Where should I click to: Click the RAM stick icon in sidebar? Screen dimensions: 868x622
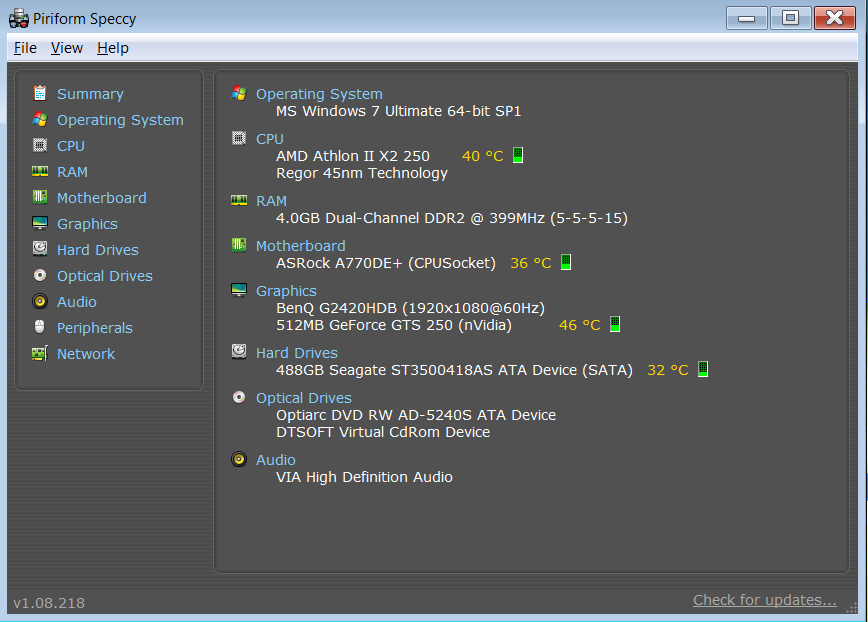40,171
